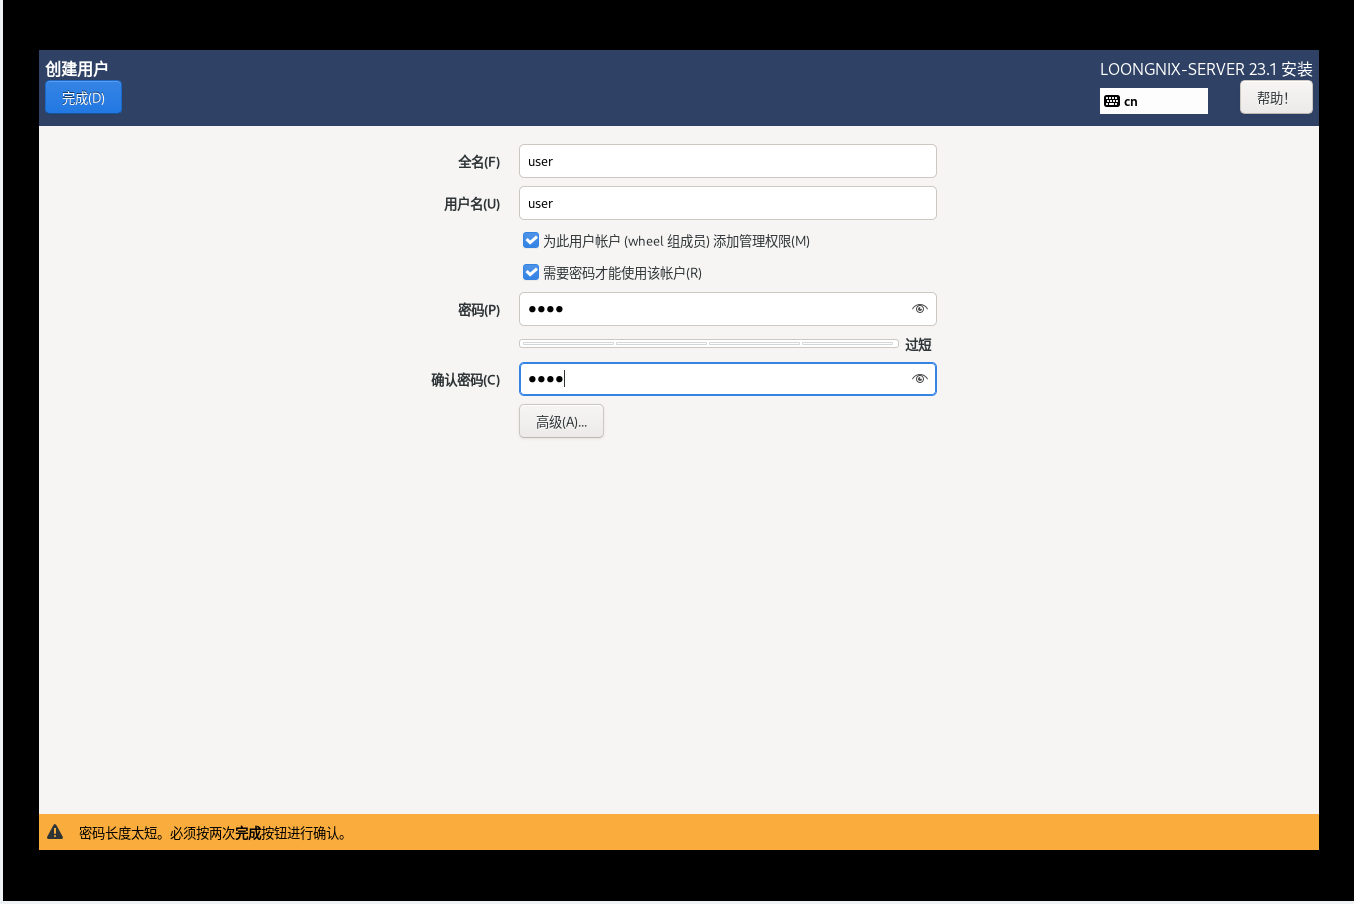
Task: Open the 高级(A)... advanced settings
Action: pyautogui.click(x=561, y=421)
